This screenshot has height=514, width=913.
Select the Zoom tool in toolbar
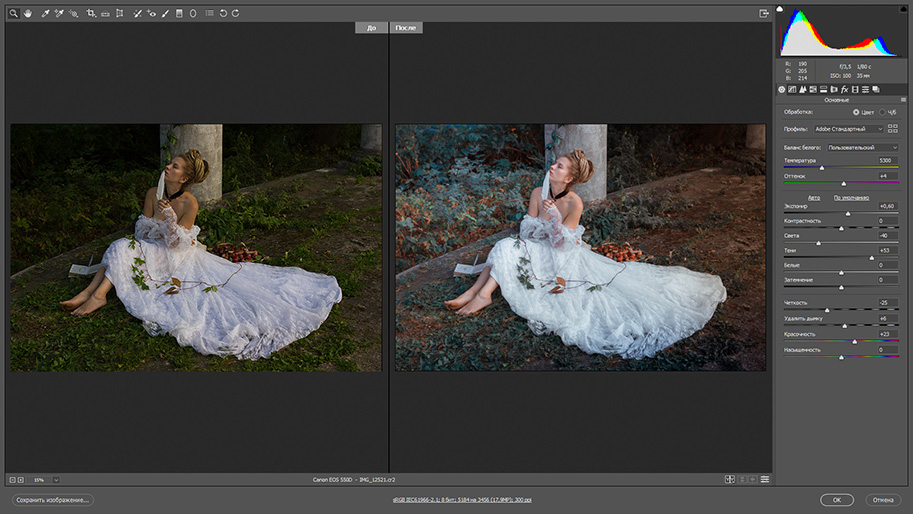click(x=14, y=13)
